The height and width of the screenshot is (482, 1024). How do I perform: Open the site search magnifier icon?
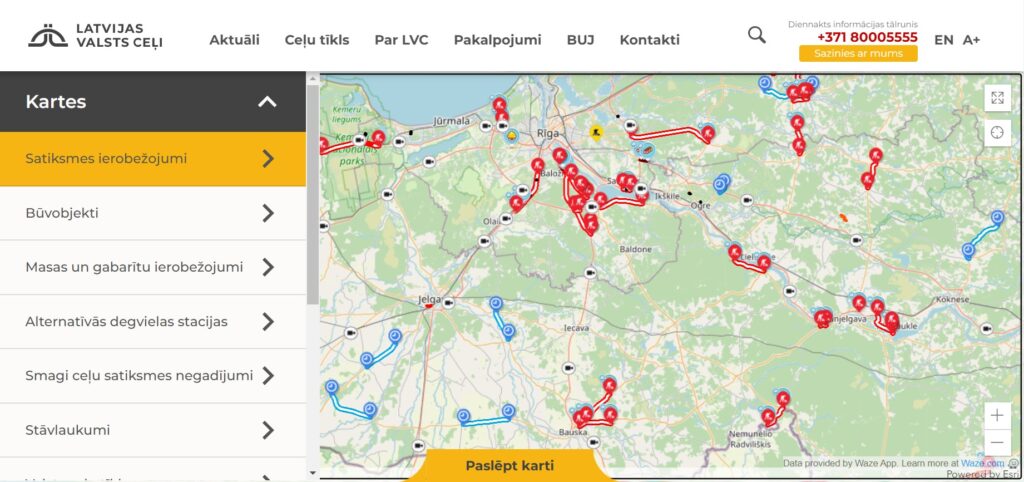(756, 35)
